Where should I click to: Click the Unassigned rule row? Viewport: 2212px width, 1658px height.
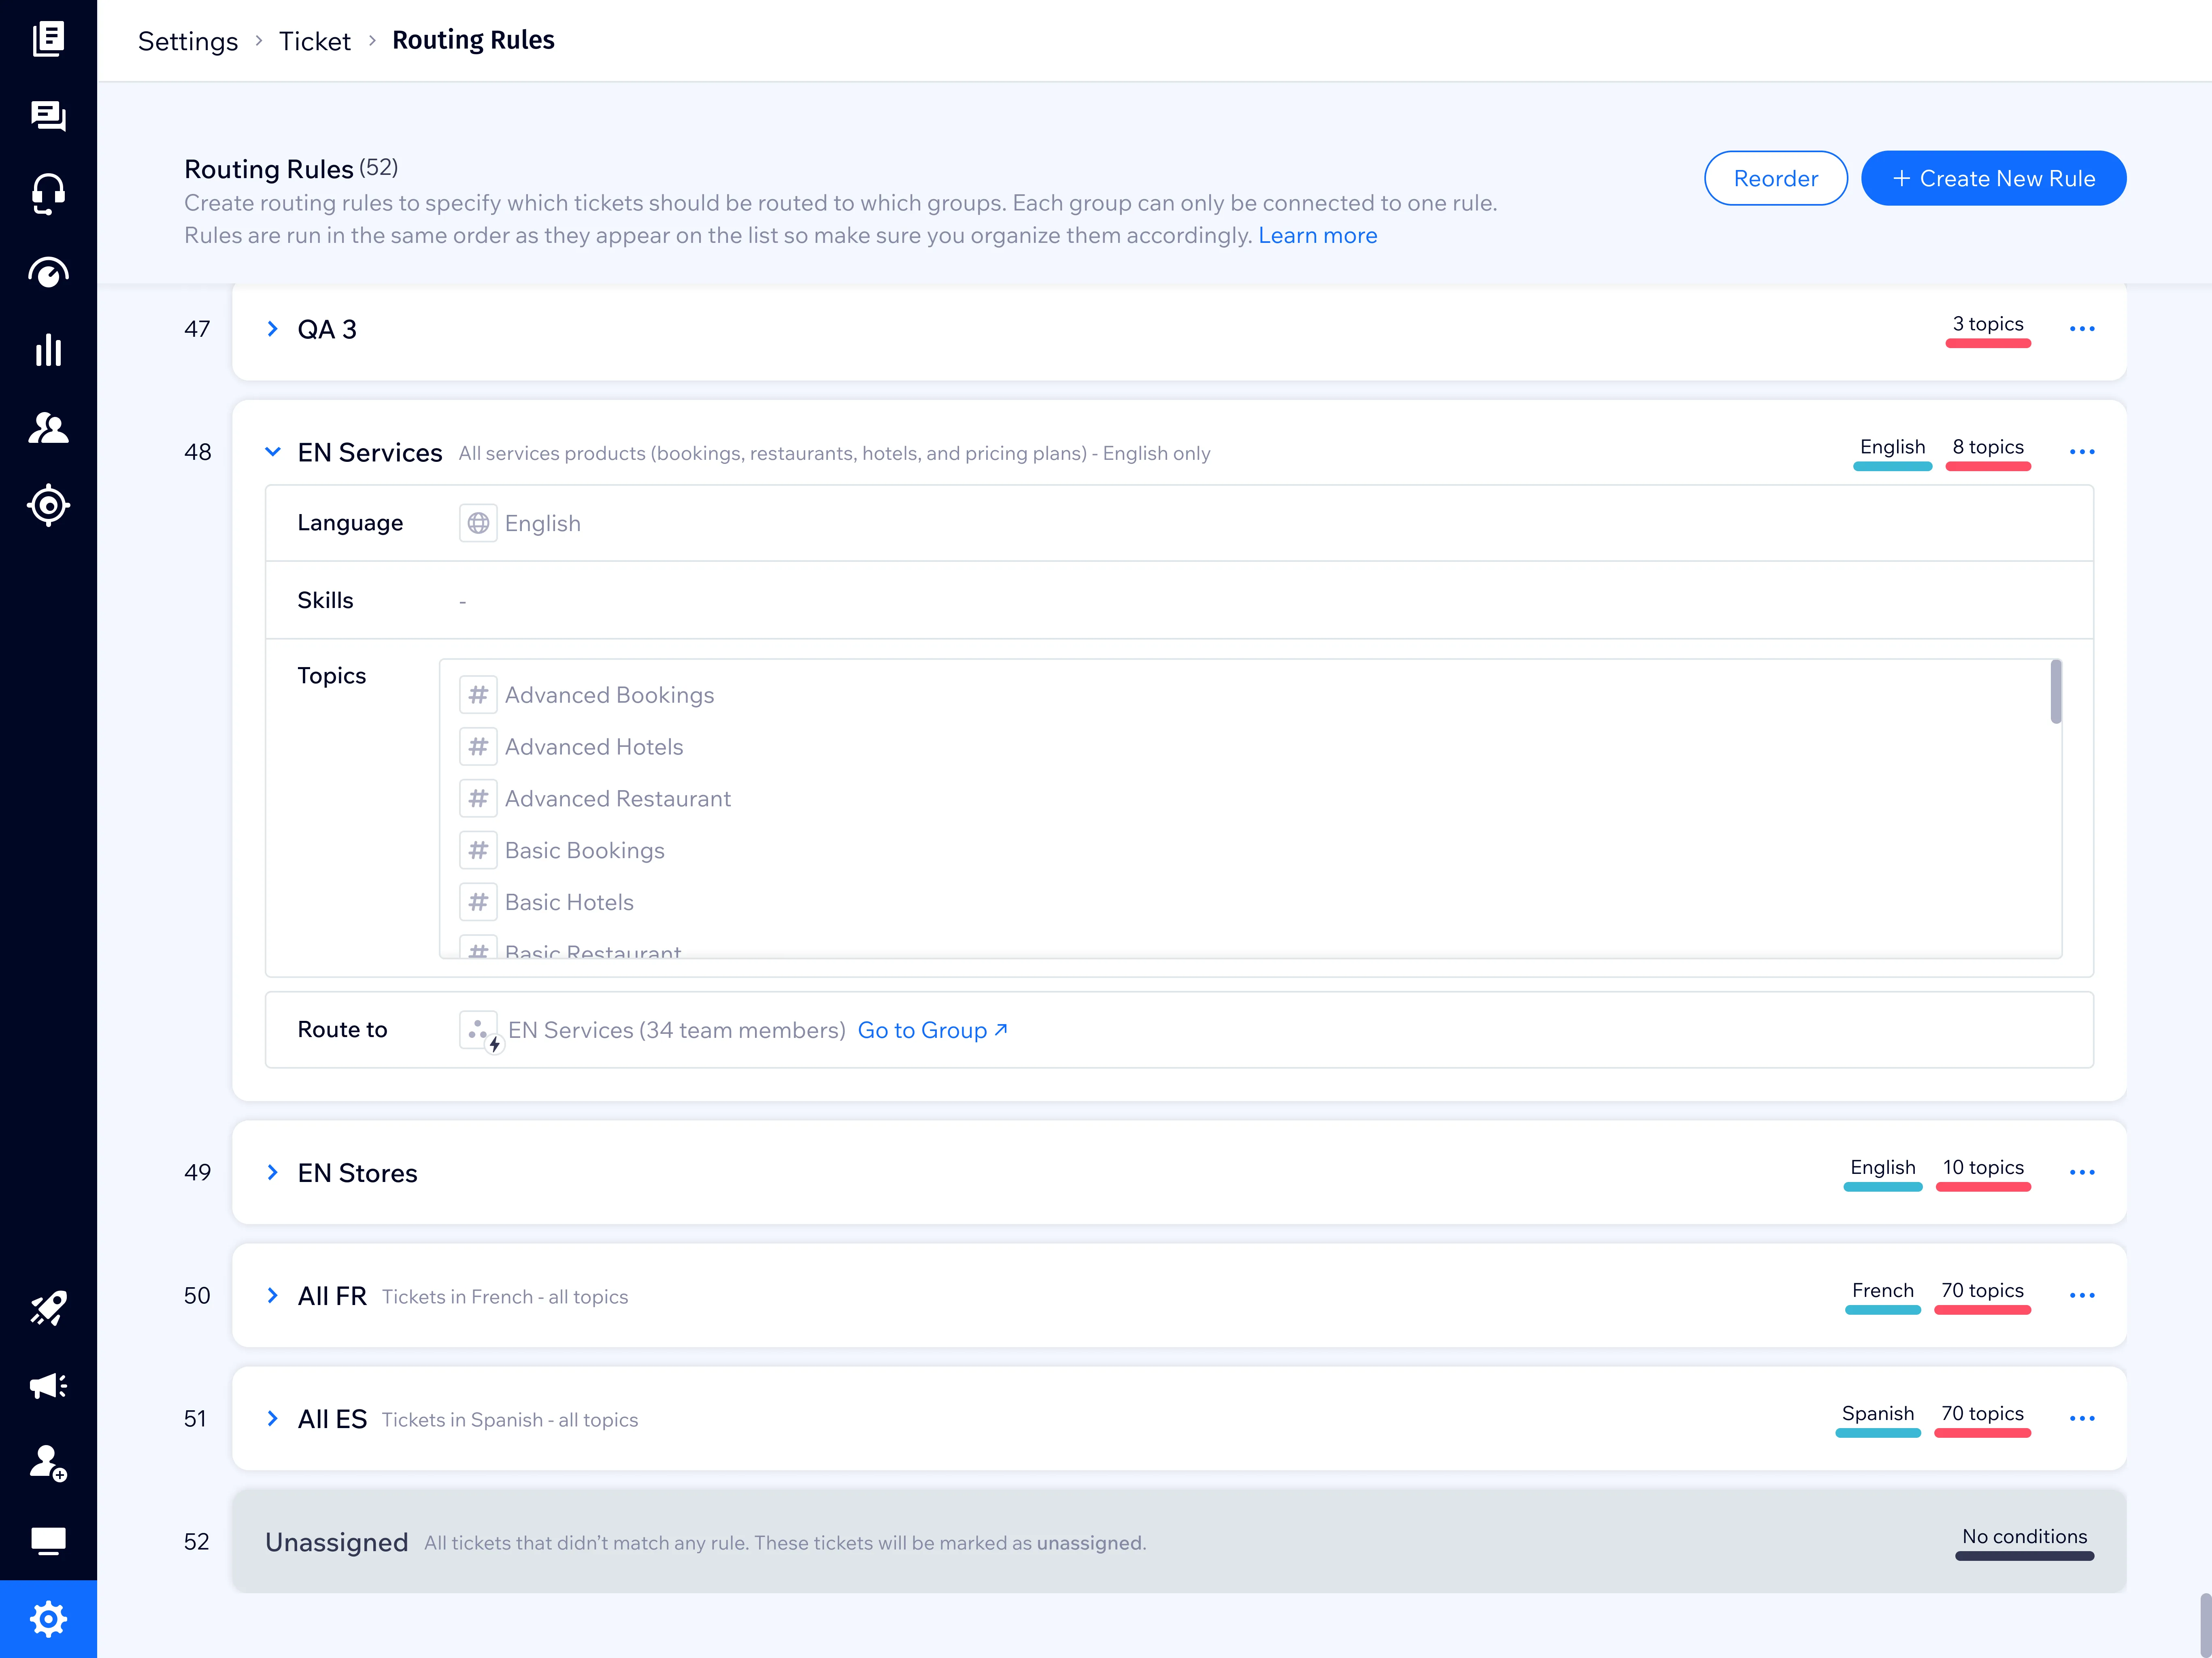[x=1179, y=1541]
